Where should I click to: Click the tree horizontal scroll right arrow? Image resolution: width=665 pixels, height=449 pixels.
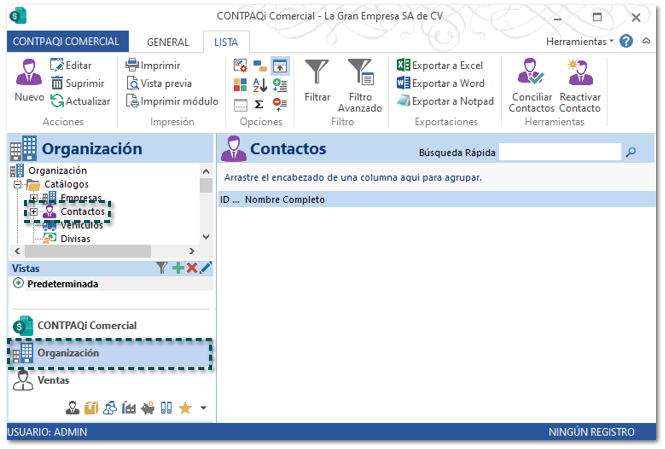coord(192,251)
